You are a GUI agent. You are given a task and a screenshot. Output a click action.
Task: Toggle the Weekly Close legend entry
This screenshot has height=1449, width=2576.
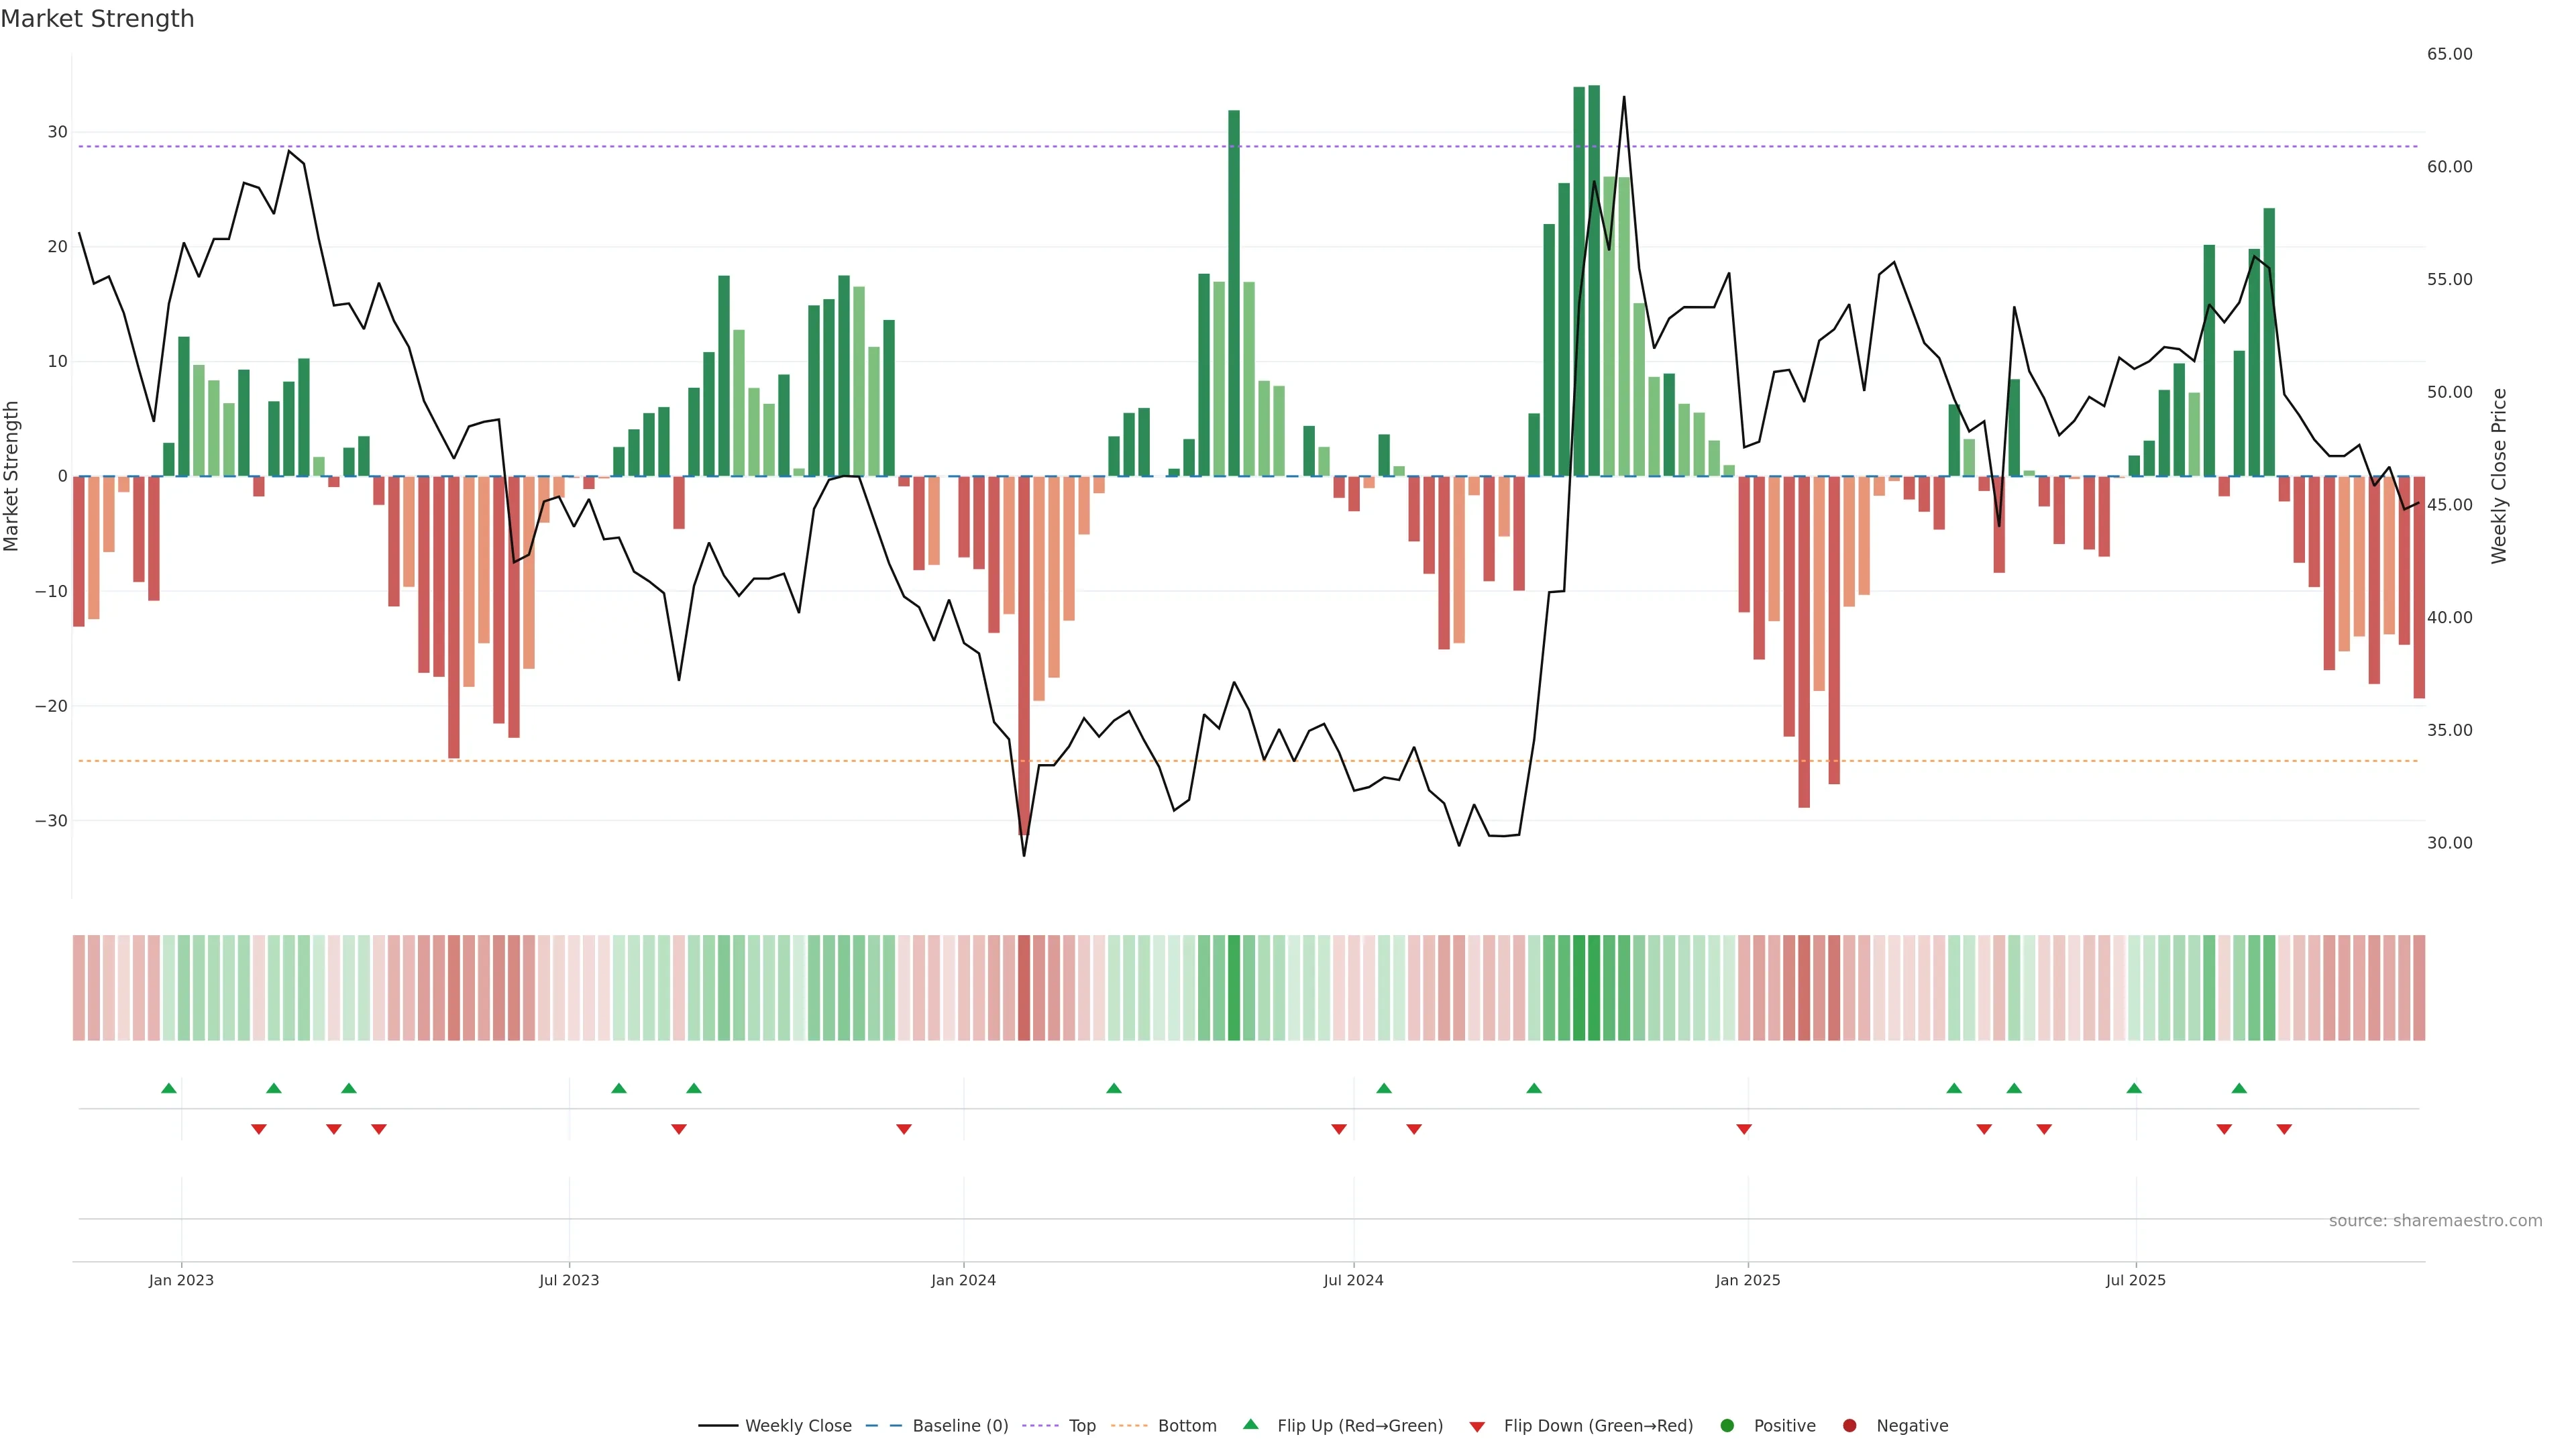(798, 1426)
